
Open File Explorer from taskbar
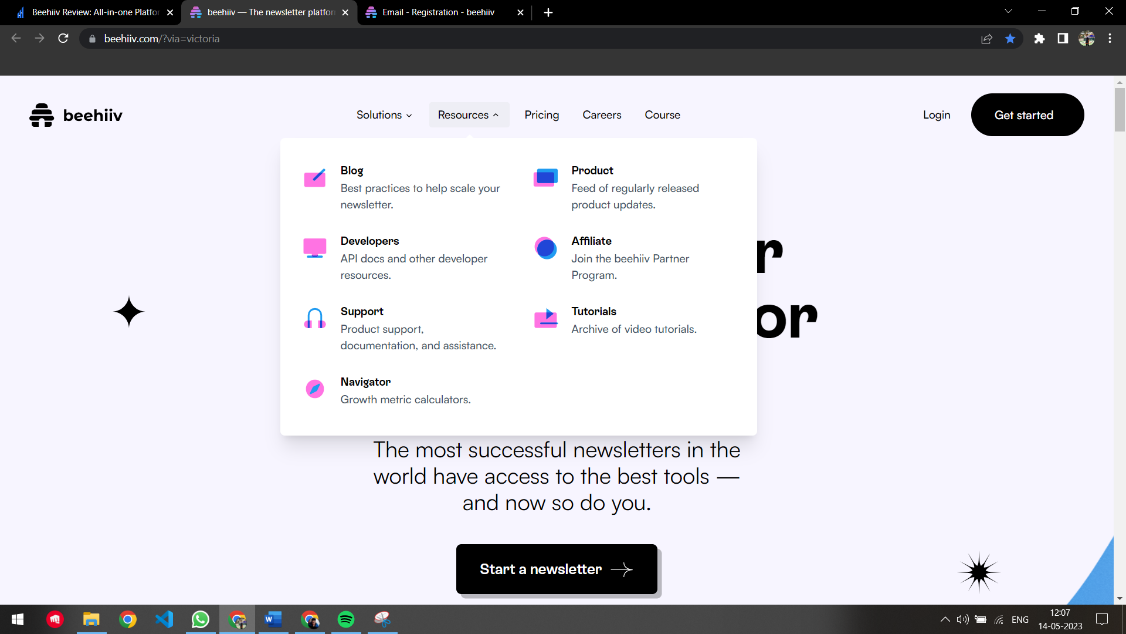pyautogui.click(x=91, y=619)
